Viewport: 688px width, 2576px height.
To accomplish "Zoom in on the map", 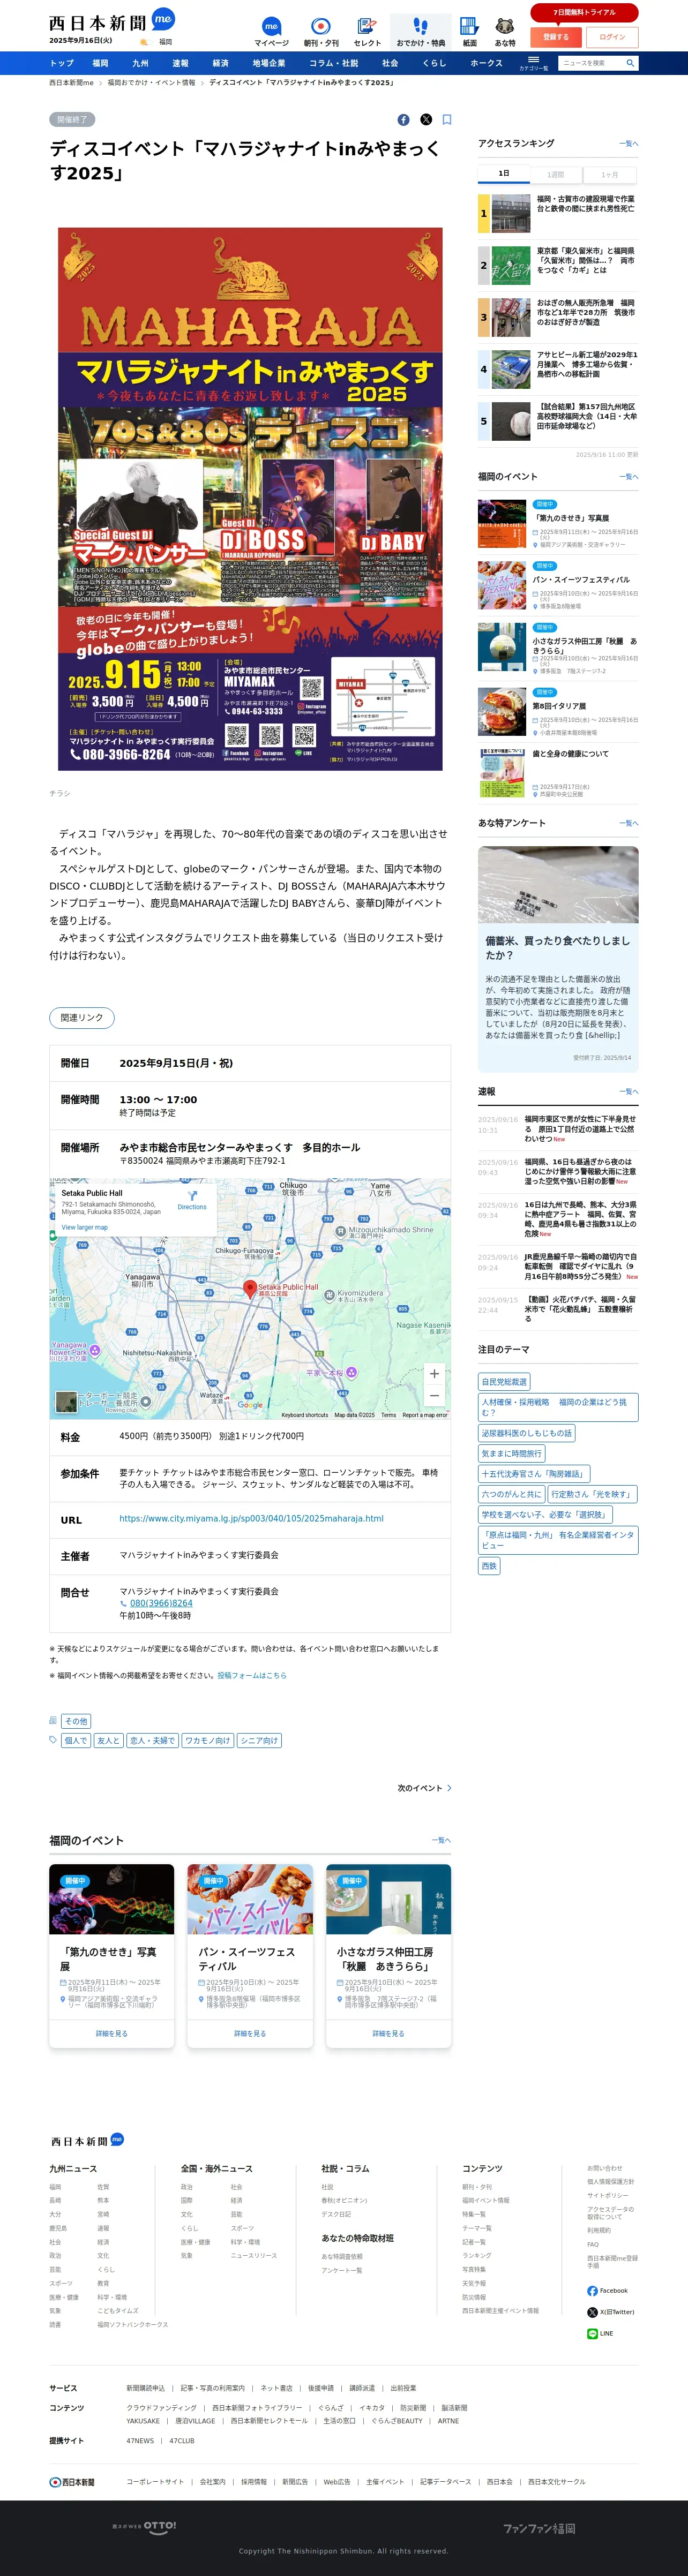I will pyautogui.click(x=434, y=1373).
